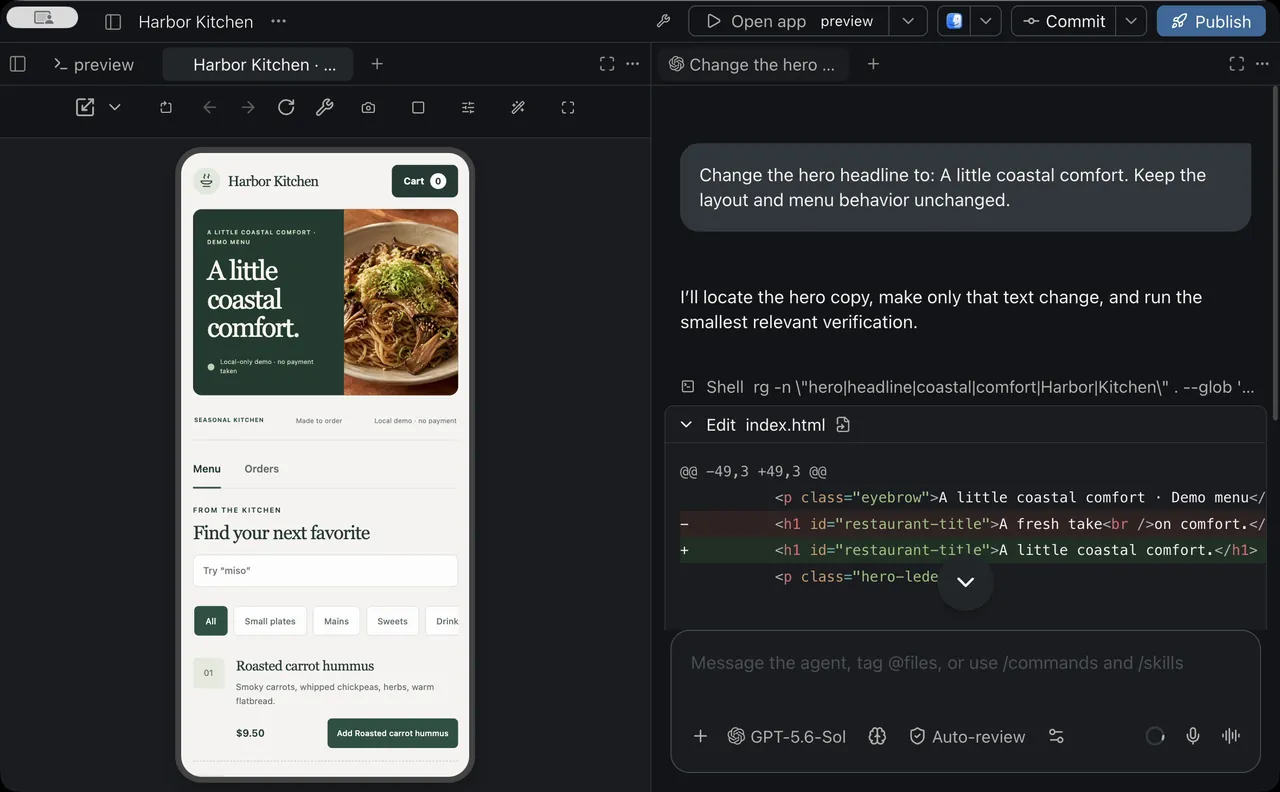Screen dimensions: 1280x792
Task: Collapse the Edit index.html diff
Action: coord(686,425)
